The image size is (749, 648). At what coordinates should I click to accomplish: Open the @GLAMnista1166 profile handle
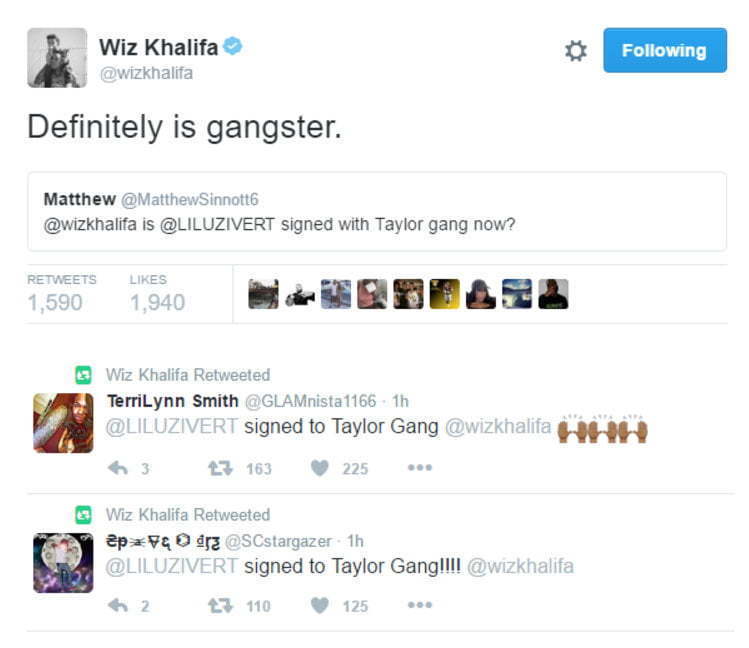(x=310, y=401)
